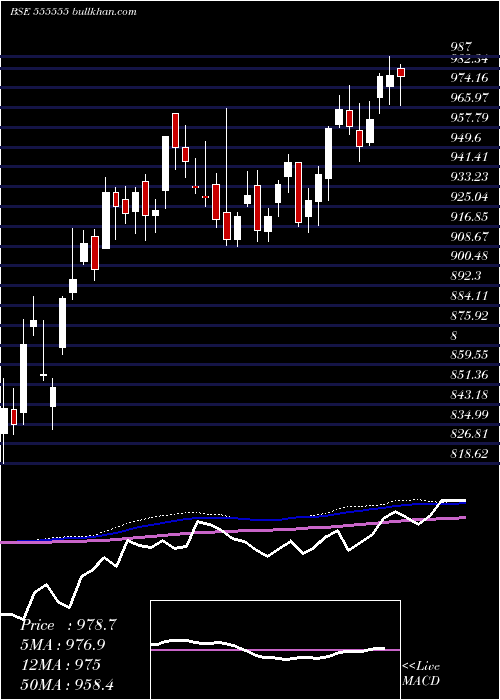
Task: Click the 949.6 price axis label
Action: click(x=466, y=138)
